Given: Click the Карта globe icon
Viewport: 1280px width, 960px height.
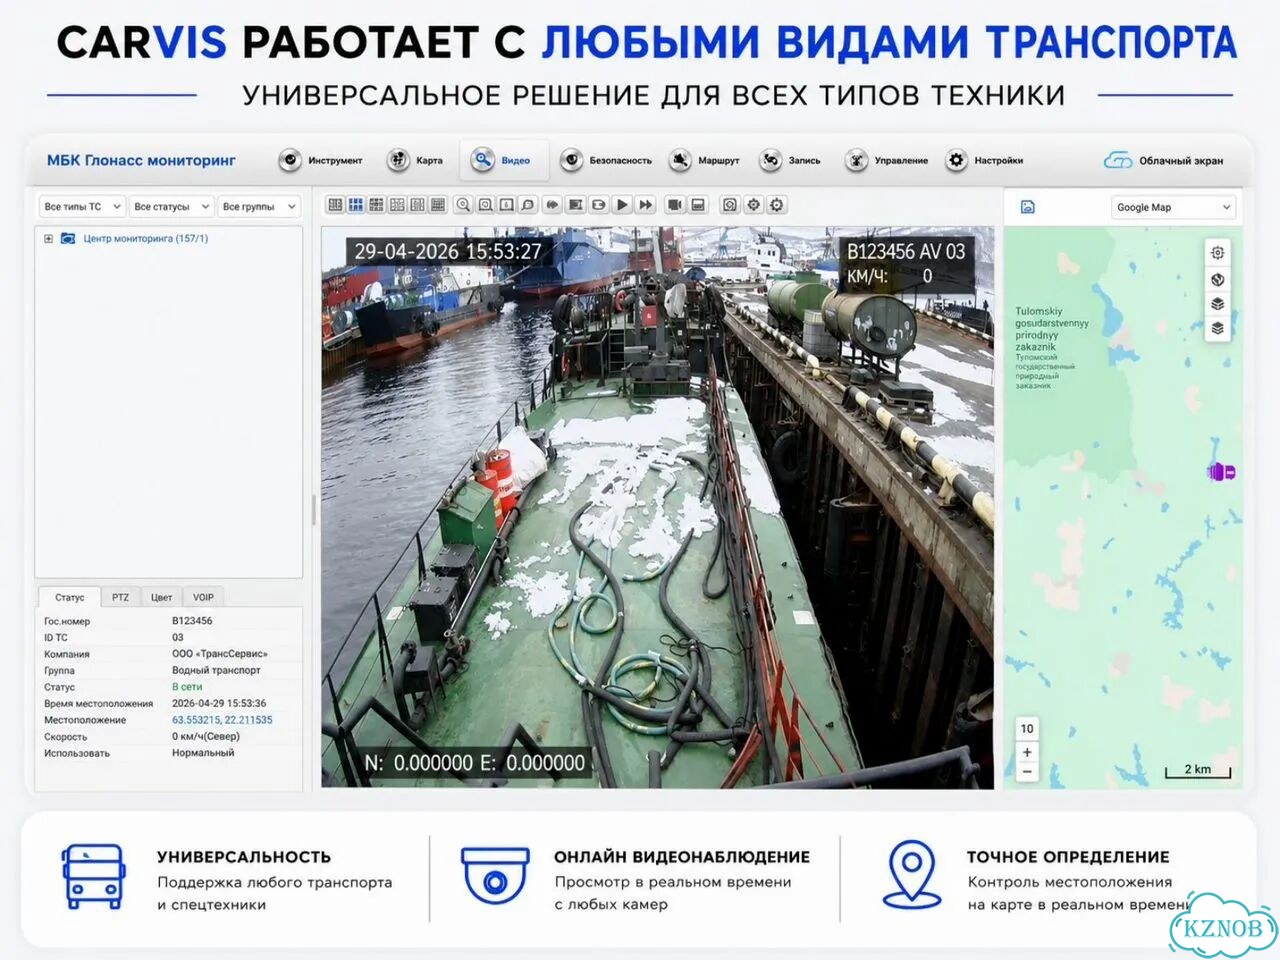Looking at the screenshot, I should click(399, 160).
